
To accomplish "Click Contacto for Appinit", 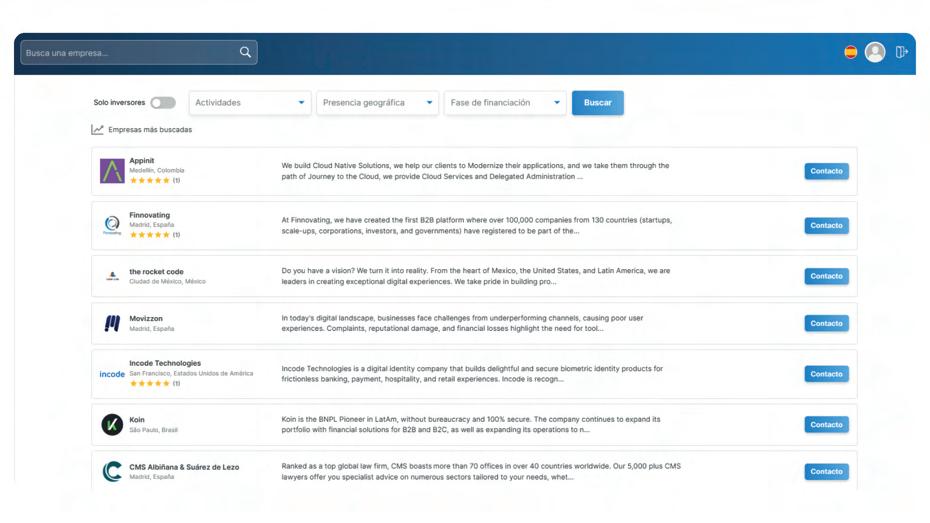I will (x=826, y=171).
